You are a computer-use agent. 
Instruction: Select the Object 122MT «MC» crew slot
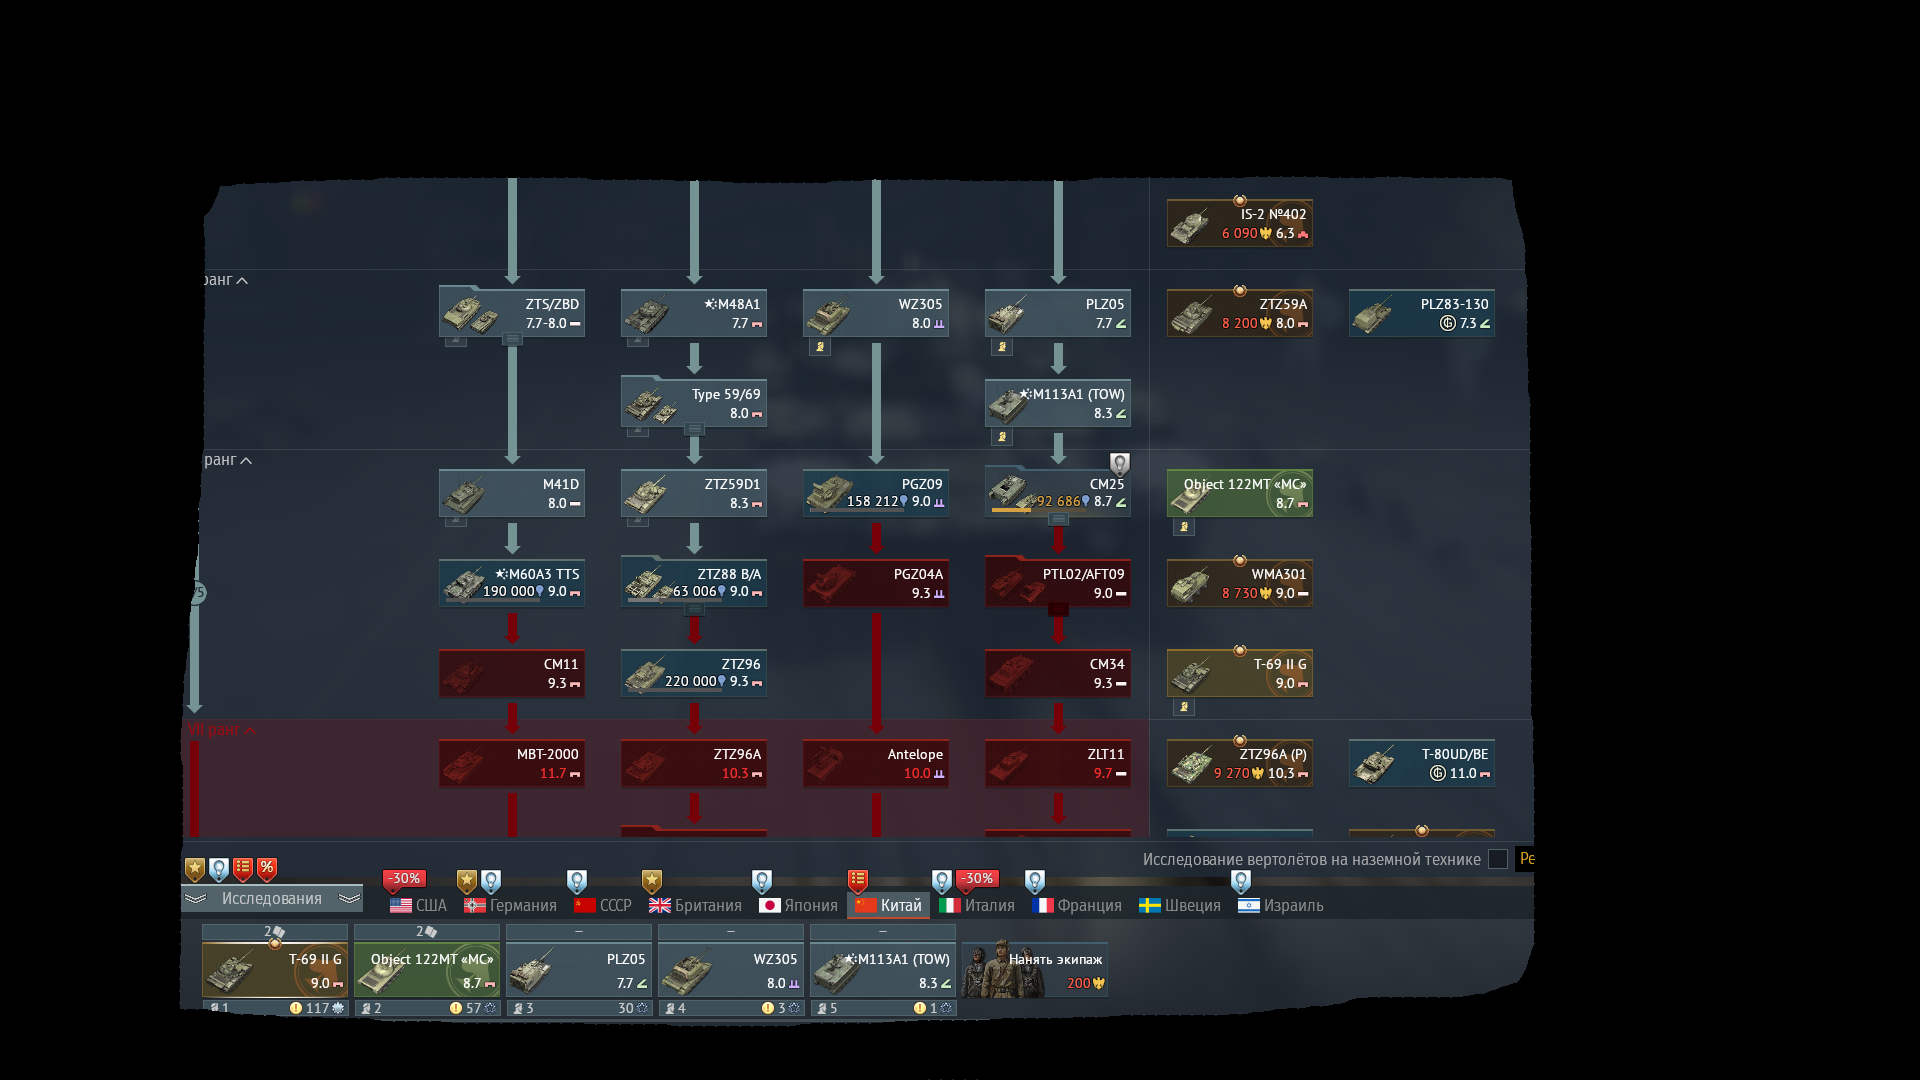point(427,971)
